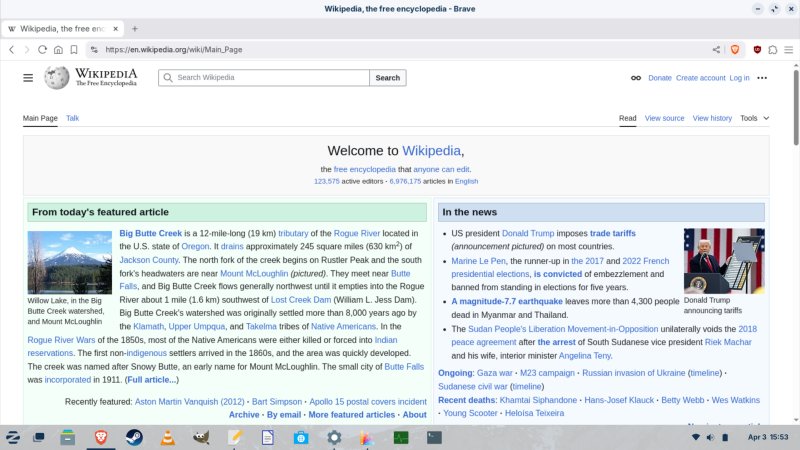Open Steam from the taskbar
The width and height of the screenshot is (800, 450).
(135, 437)
